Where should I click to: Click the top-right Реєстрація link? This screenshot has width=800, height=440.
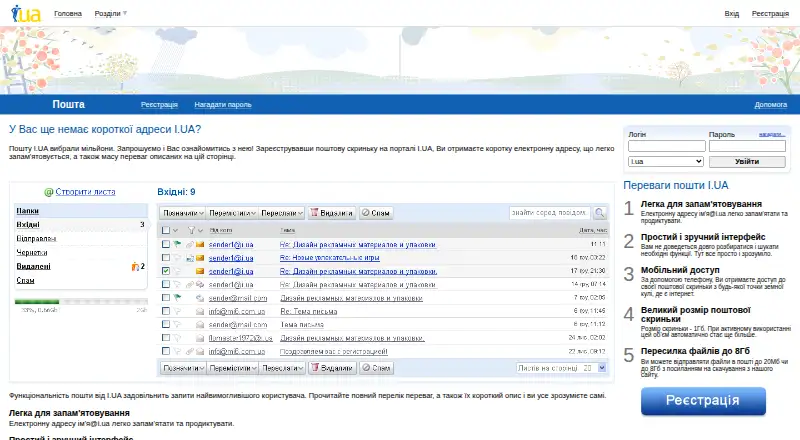770,14
